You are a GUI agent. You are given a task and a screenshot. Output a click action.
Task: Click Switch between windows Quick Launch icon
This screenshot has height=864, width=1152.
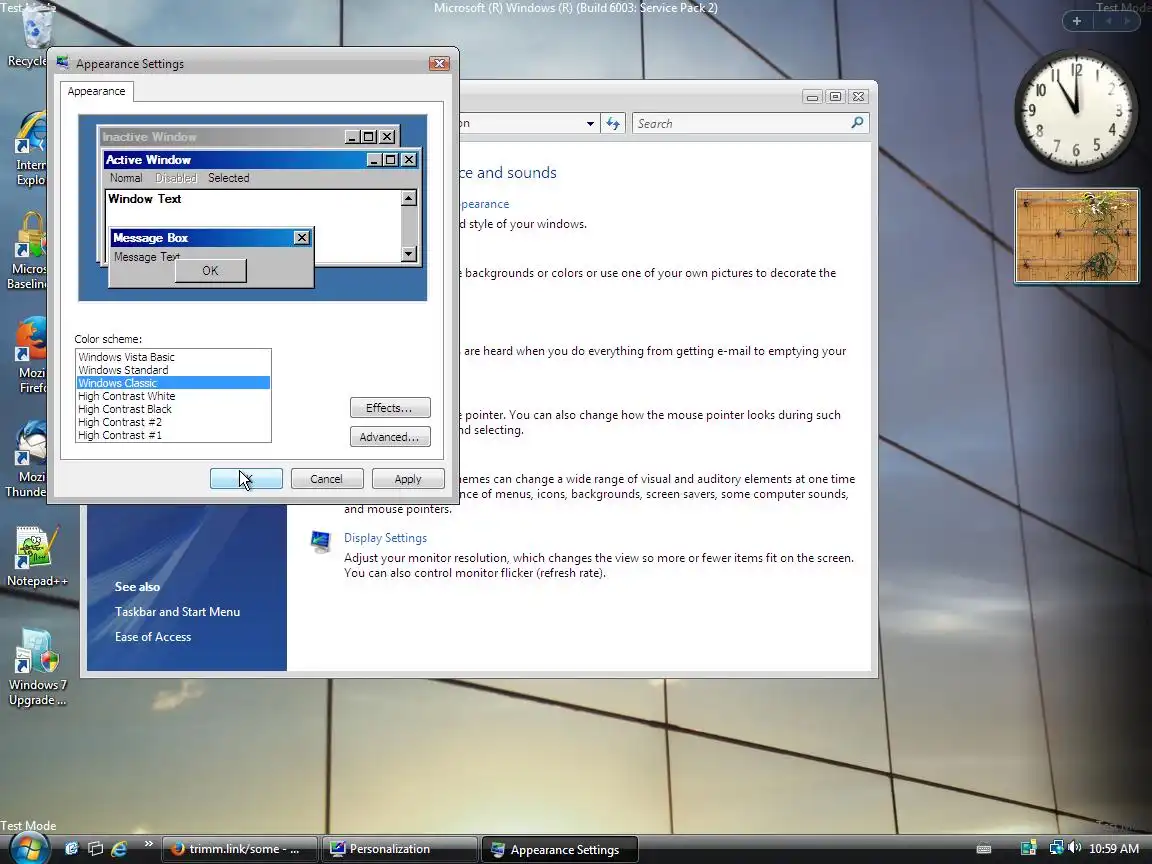point(95,849)
